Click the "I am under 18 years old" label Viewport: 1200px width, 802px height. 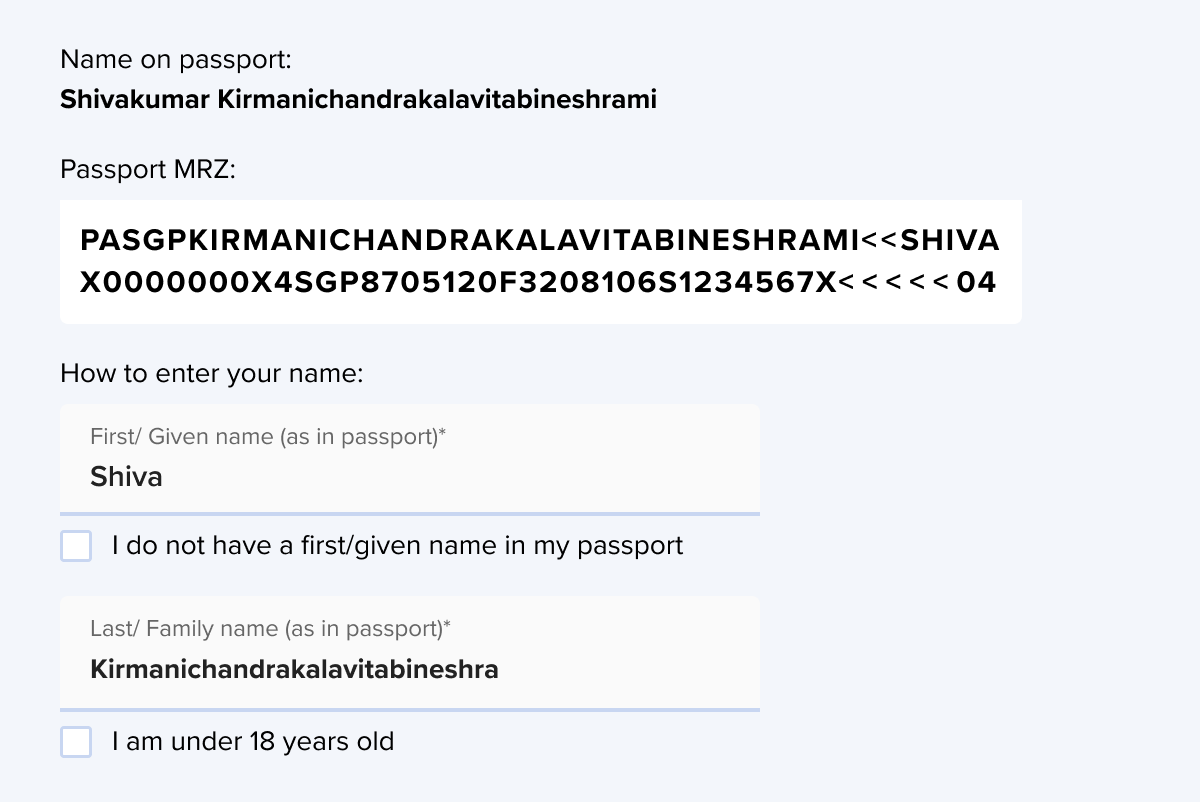tap(253, 742)
